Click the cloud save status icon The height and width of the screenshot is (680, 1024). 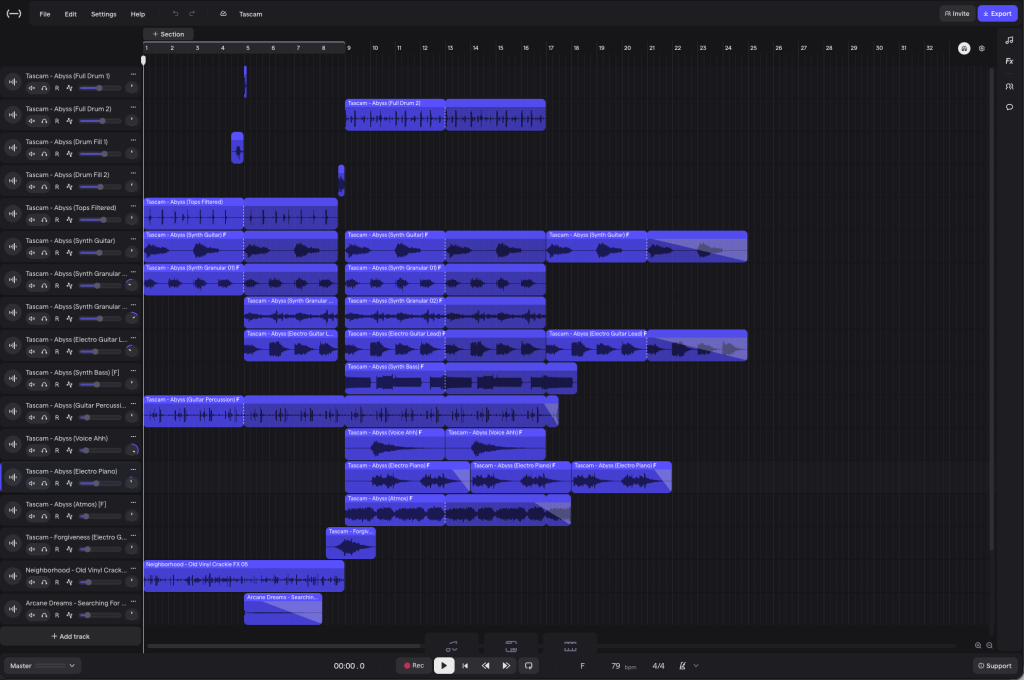223,14
